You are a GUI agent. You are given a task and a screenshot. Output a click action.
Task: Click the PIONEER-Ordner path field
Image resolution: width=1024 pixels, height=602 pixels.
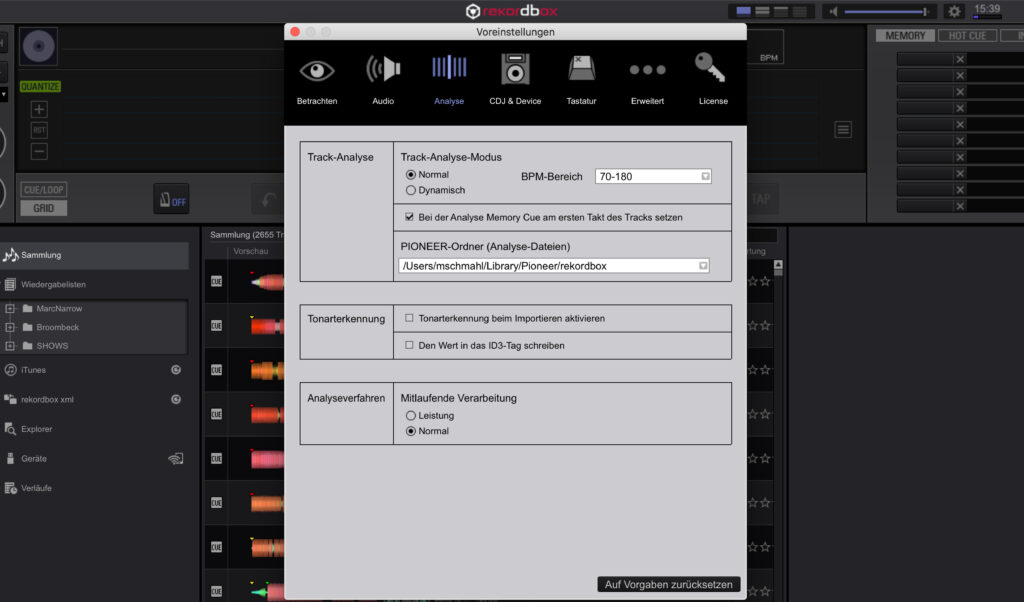pyautogui.click(x=554, y=266)
